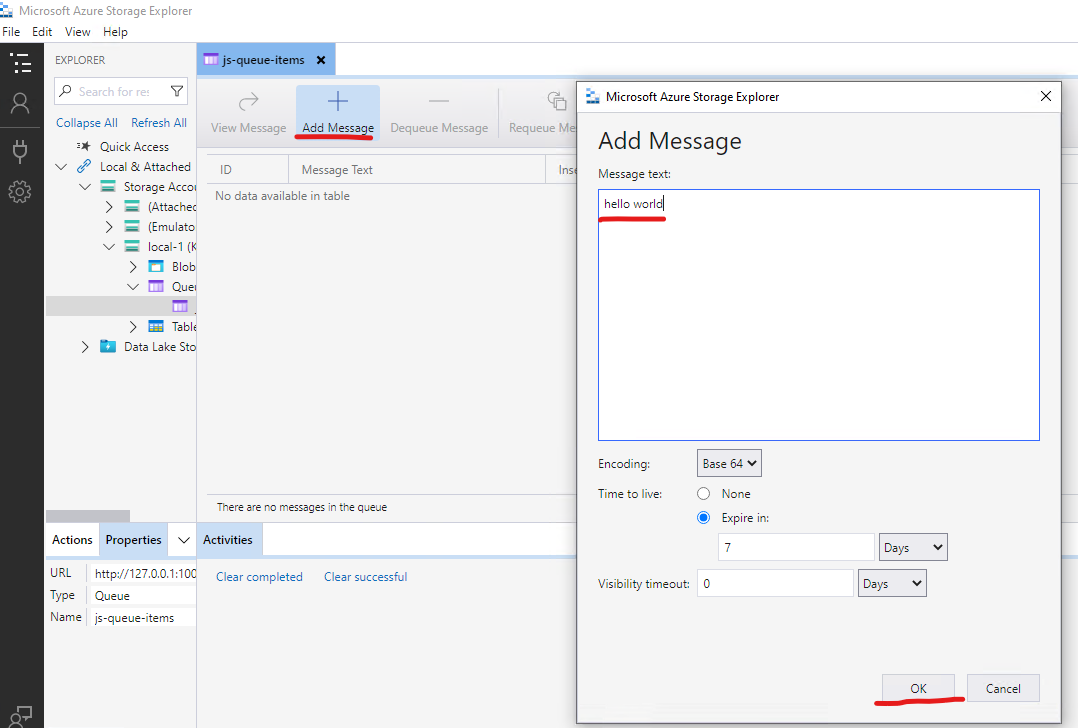
Task: Click the Storage Accounts node icon
Action: (108, 186)
